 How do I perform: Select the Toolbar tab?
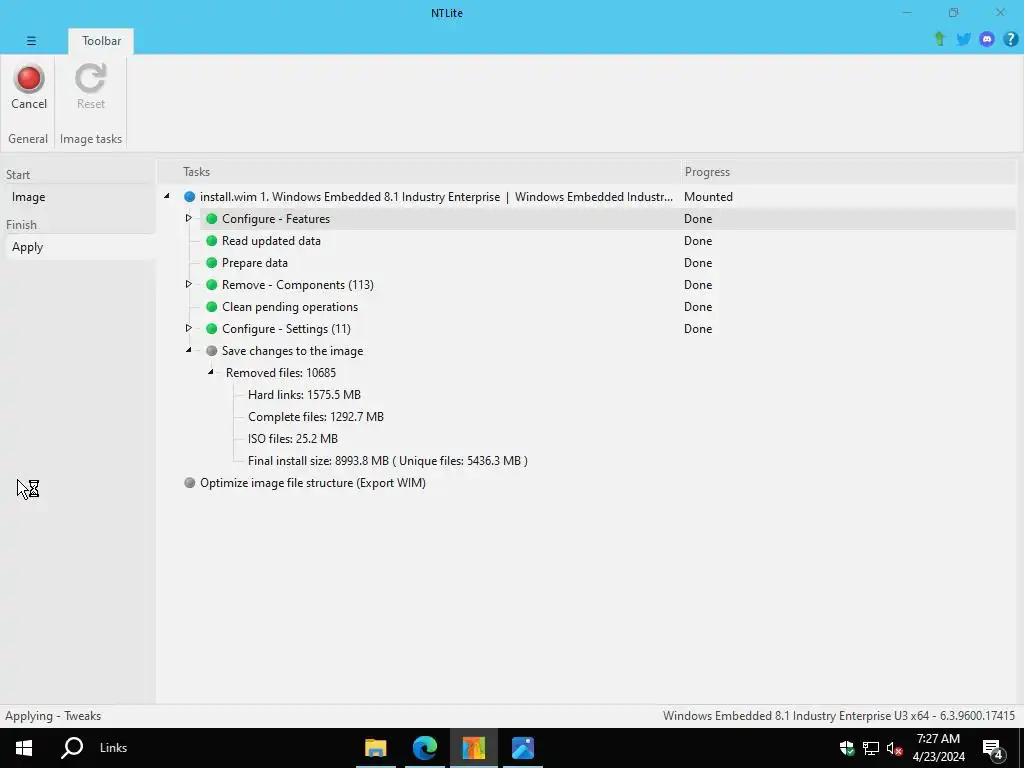click(101, 41)
